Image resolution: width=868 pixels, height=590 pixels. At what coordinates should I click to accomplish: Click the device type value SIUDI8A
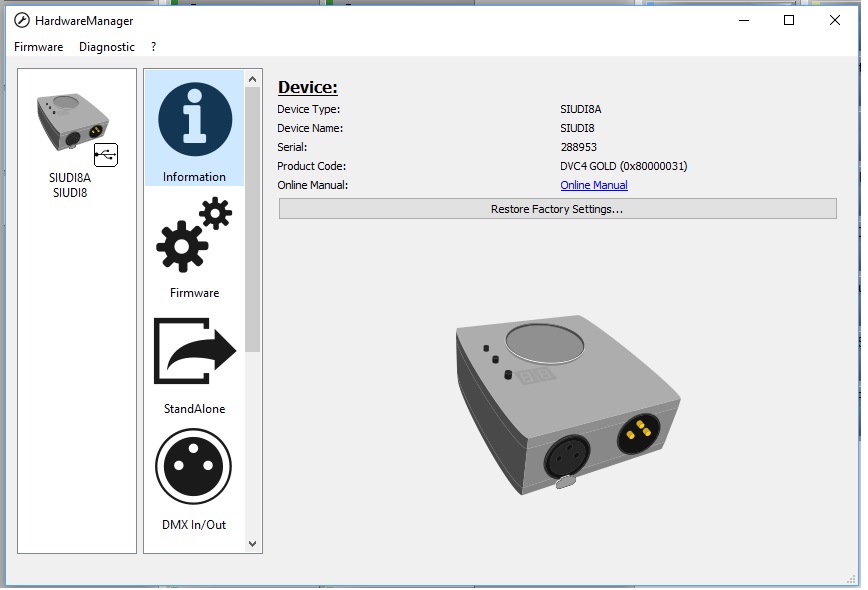click(x=581, y=109)
